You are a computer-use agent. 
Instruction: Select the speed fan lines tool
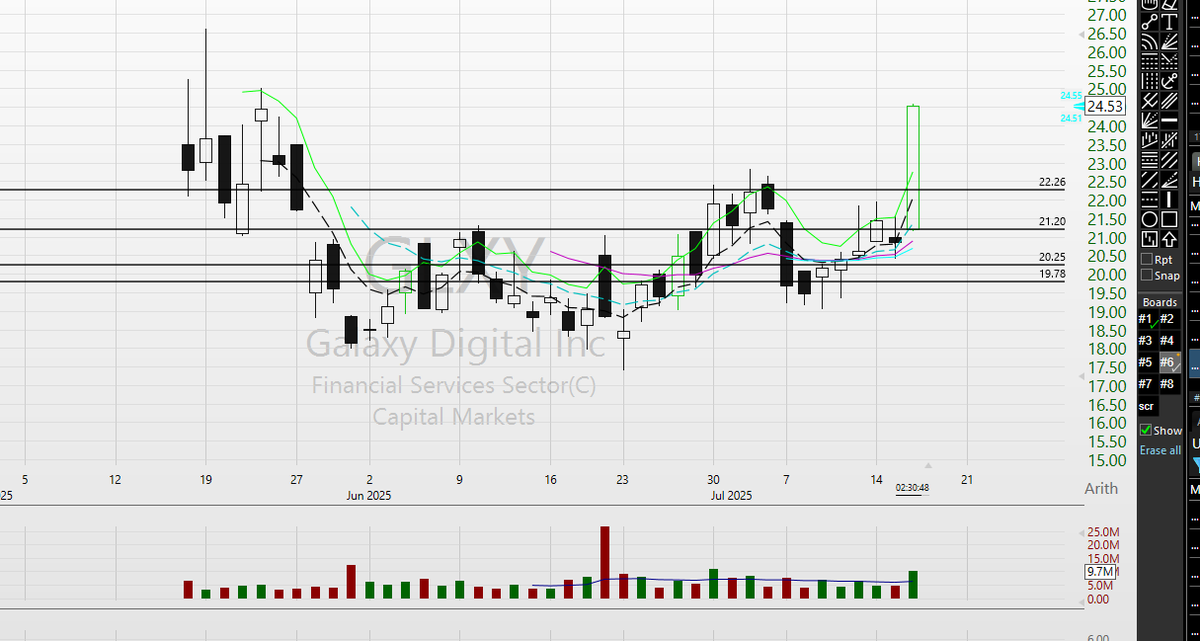(1149, 120)
